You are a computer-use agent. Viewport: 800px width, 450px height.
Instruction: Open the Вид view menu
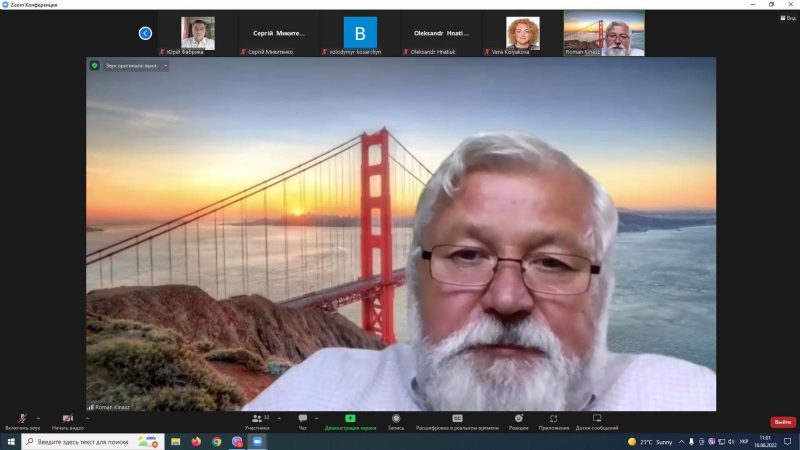pyautogui.click(x=787, y=18)
